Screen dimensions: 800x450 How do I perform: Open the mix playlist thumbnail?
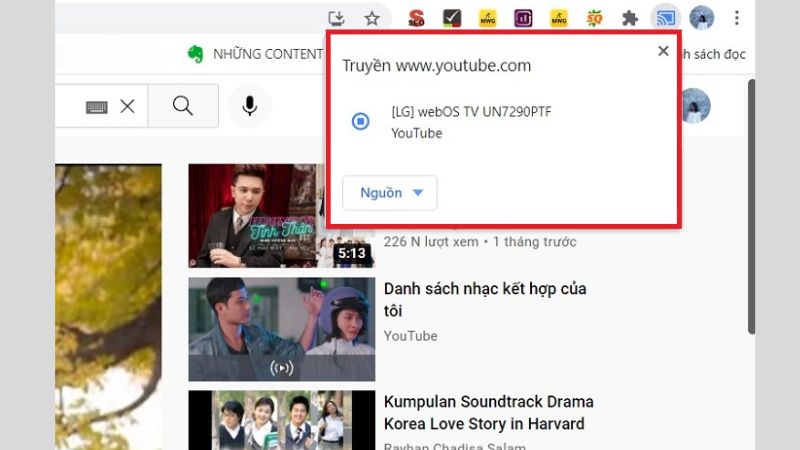tap(282, 330)
